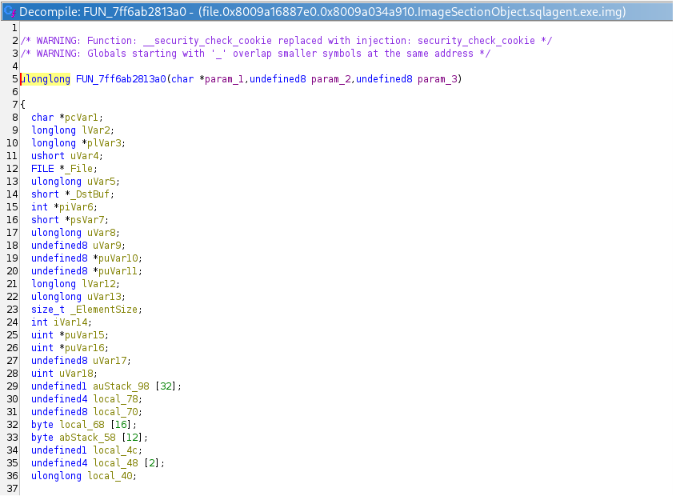The height and width of the screenshot is (496, 673).
Task: Click line number 1 in the gutter
Action: (x=15, y=28)
